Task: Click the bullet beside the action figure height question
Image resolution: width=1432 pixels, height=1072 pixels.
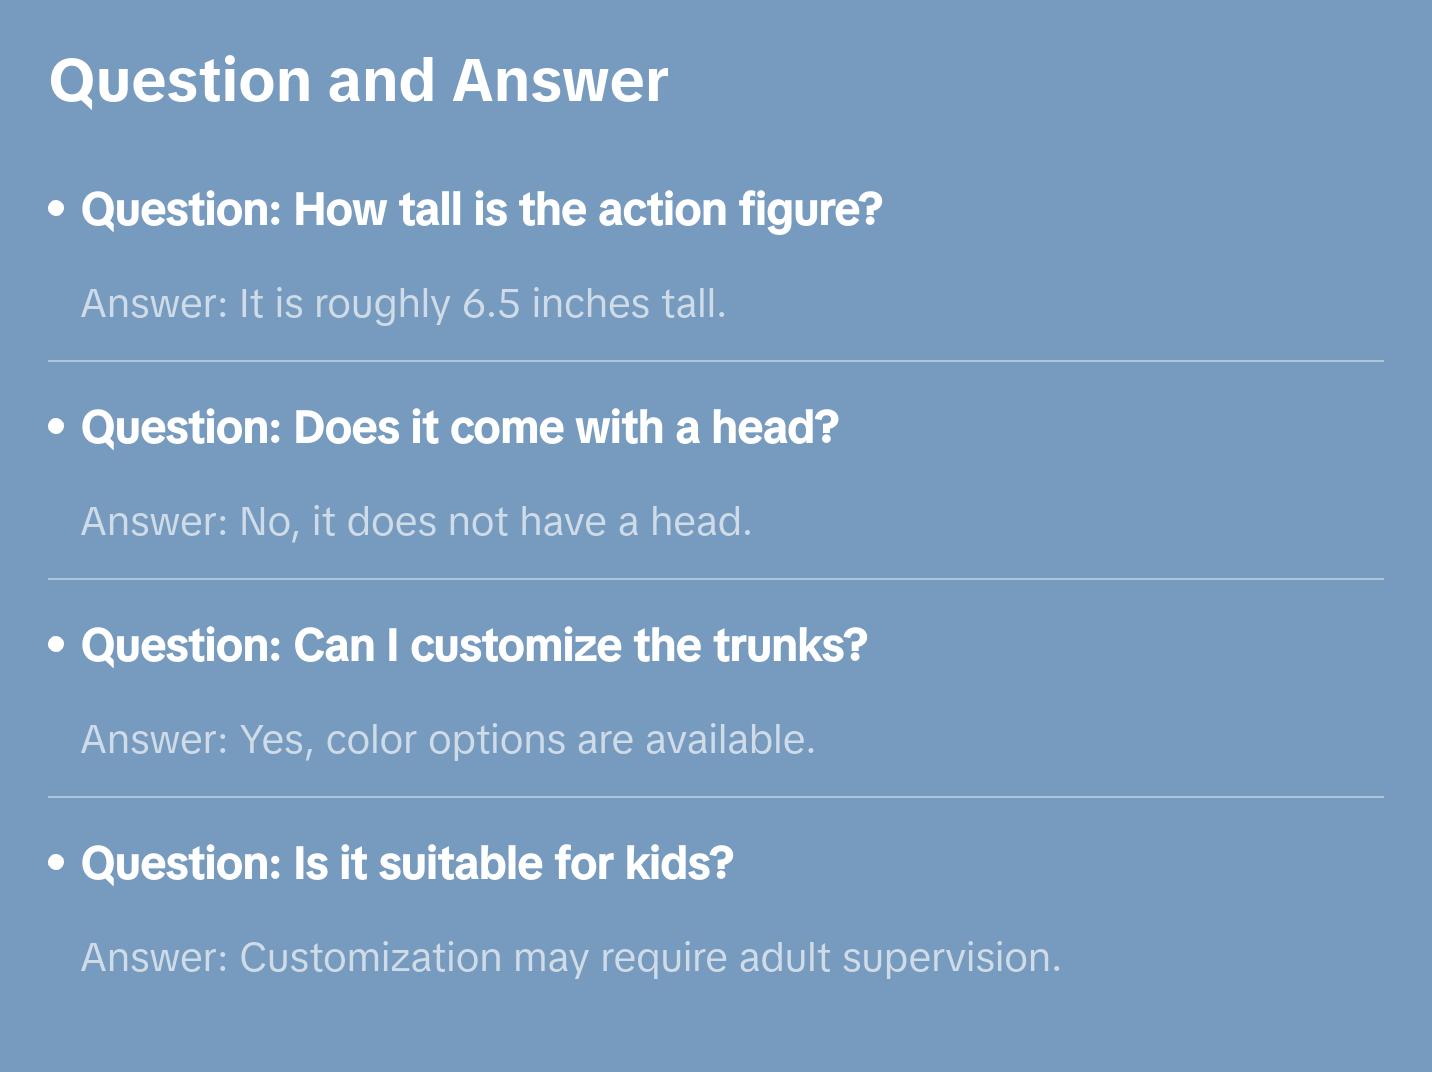Action: pyautogui.click(x=57, y=210)
